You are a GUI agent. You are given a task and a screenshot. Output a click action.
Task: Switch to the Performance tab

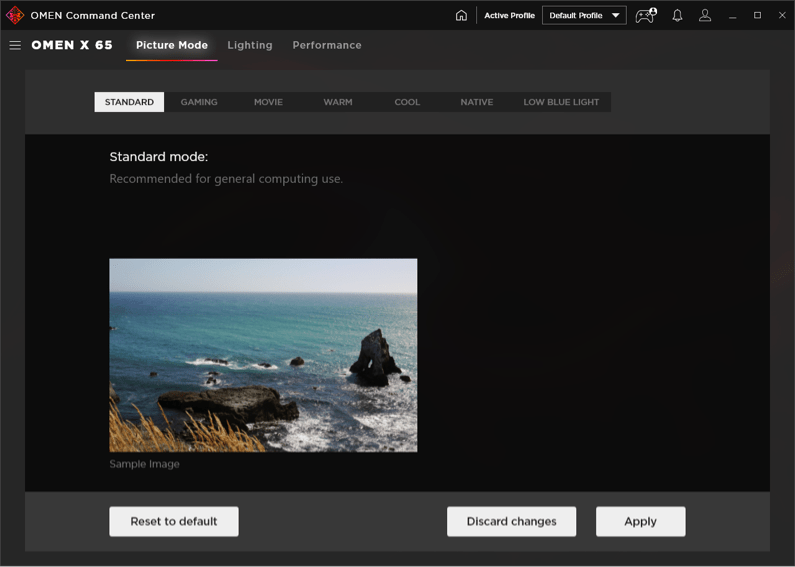(x=327, y=45)
